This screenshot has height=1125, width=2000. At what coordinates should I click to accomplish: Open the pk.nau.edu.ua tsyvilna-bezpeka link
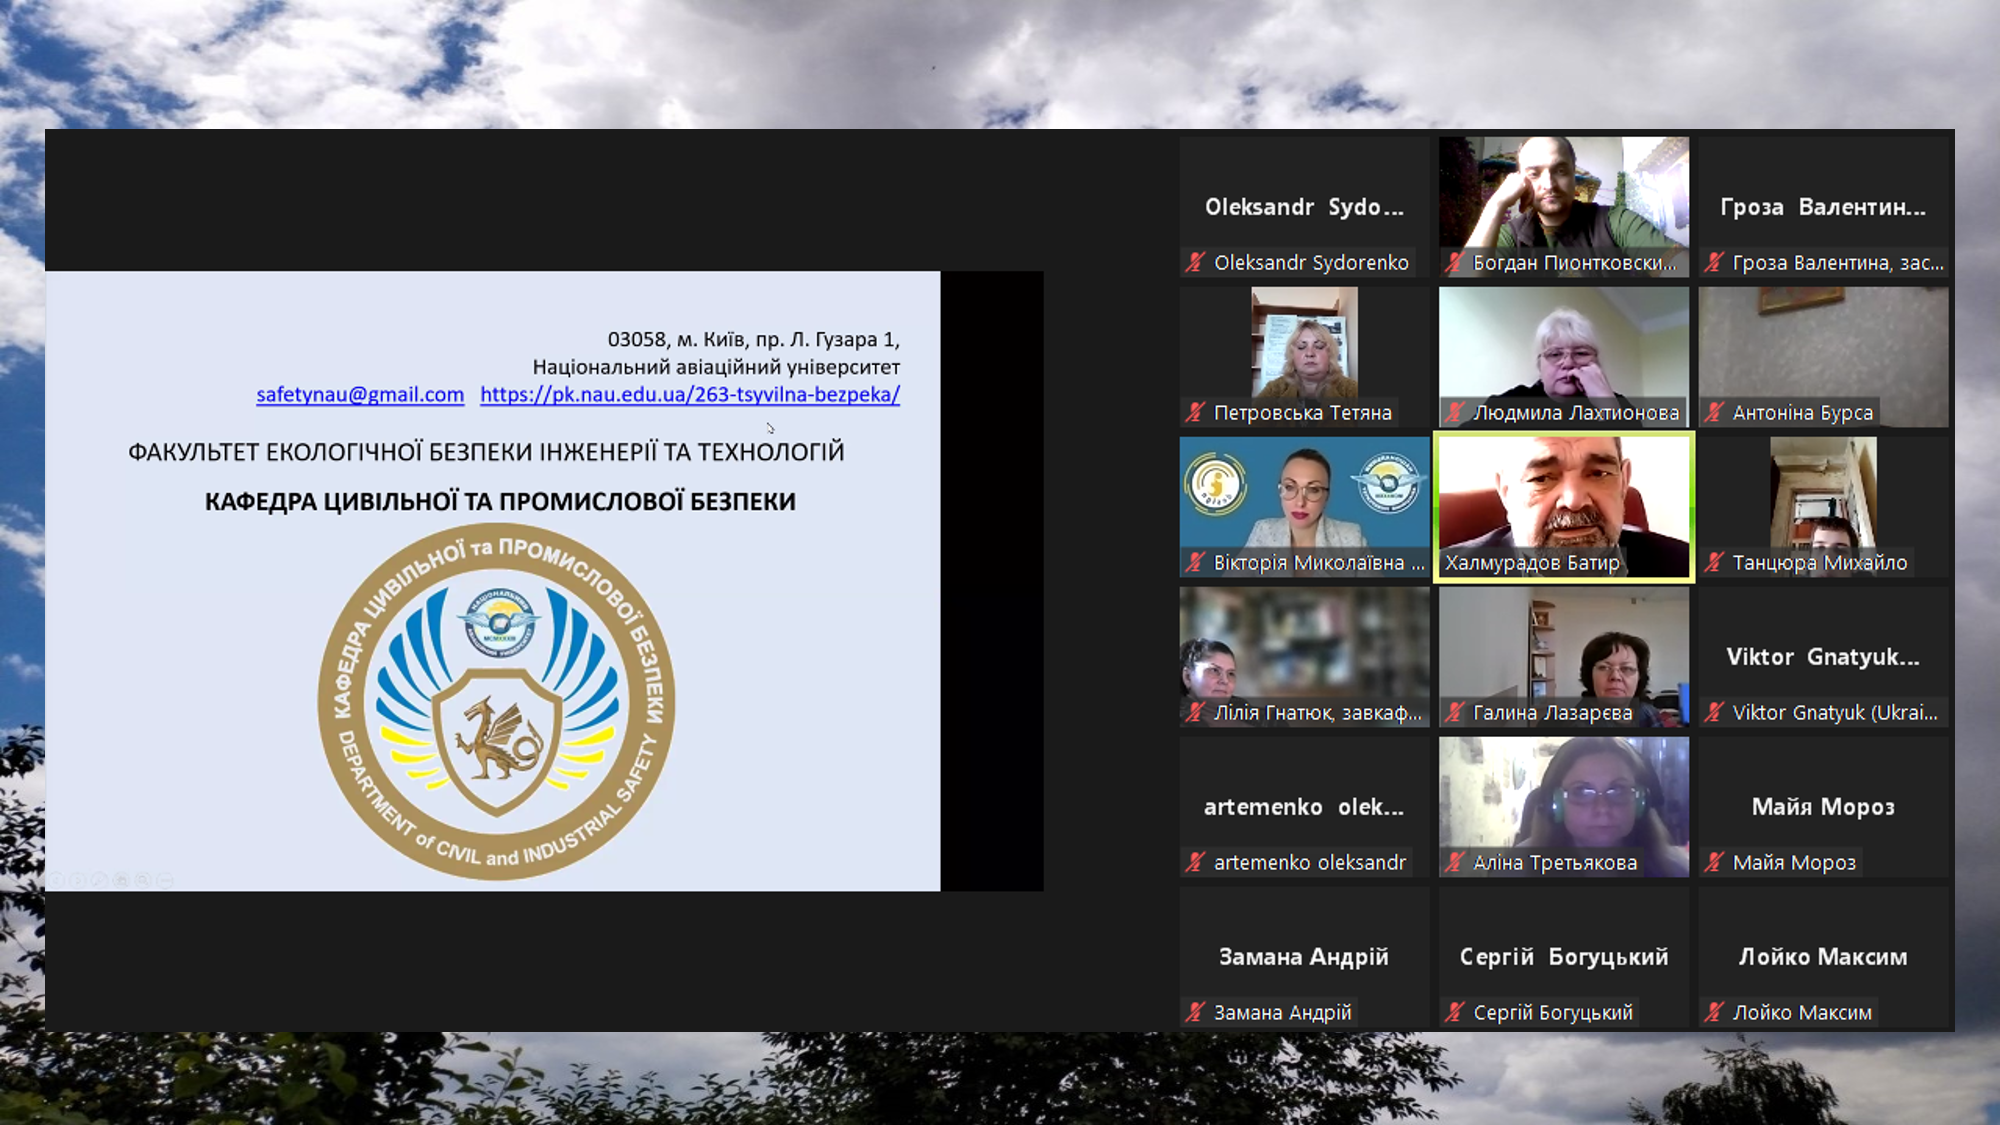click(x=690, y=394)
